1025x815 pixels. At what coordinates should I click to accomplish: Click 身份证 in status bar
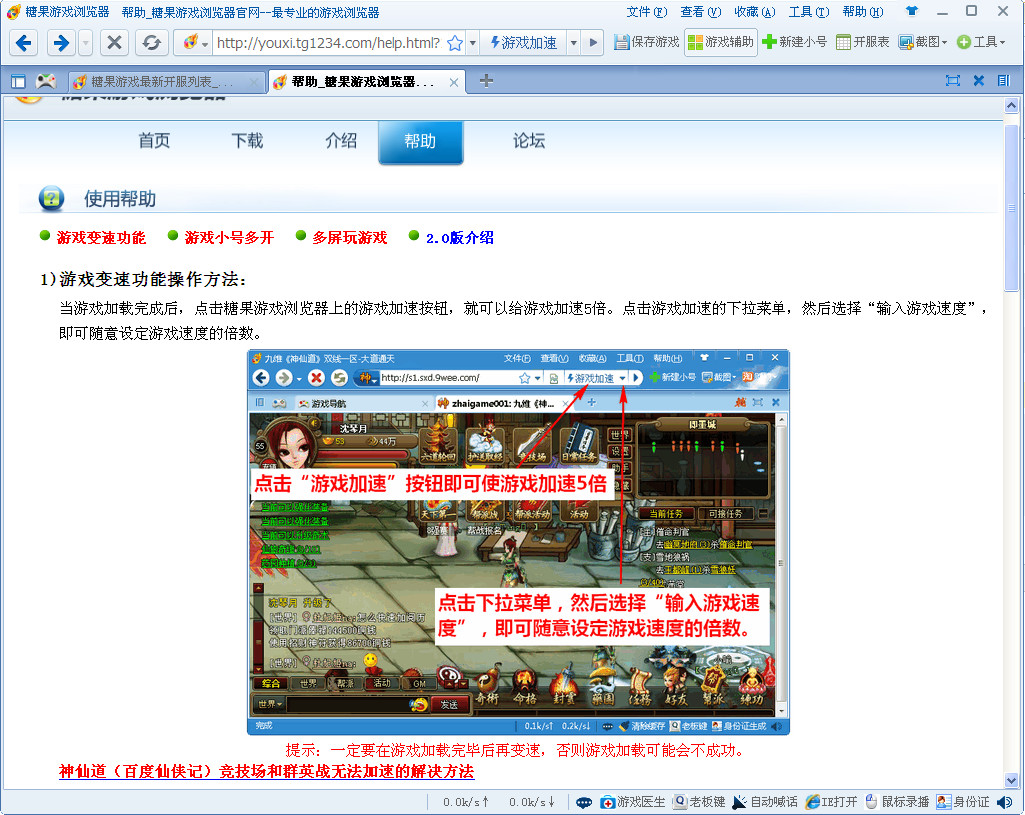(x=963, y=802)
